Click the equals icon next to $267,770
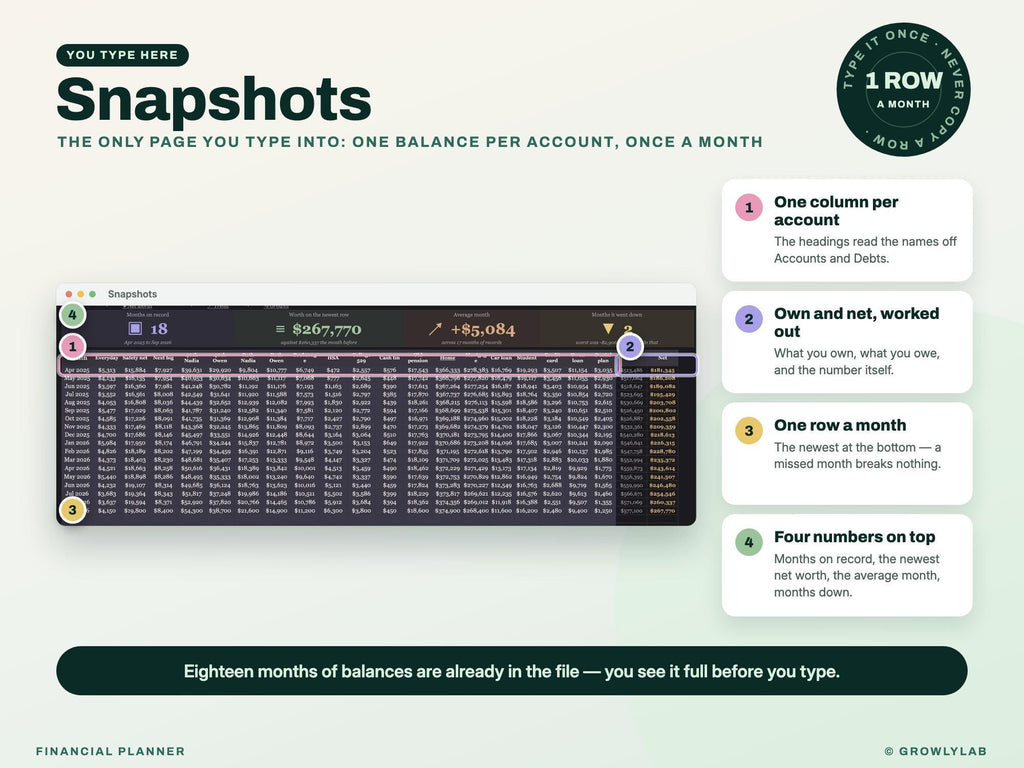1024x768 pixels. pyautogui.click(x=280, y=329)
